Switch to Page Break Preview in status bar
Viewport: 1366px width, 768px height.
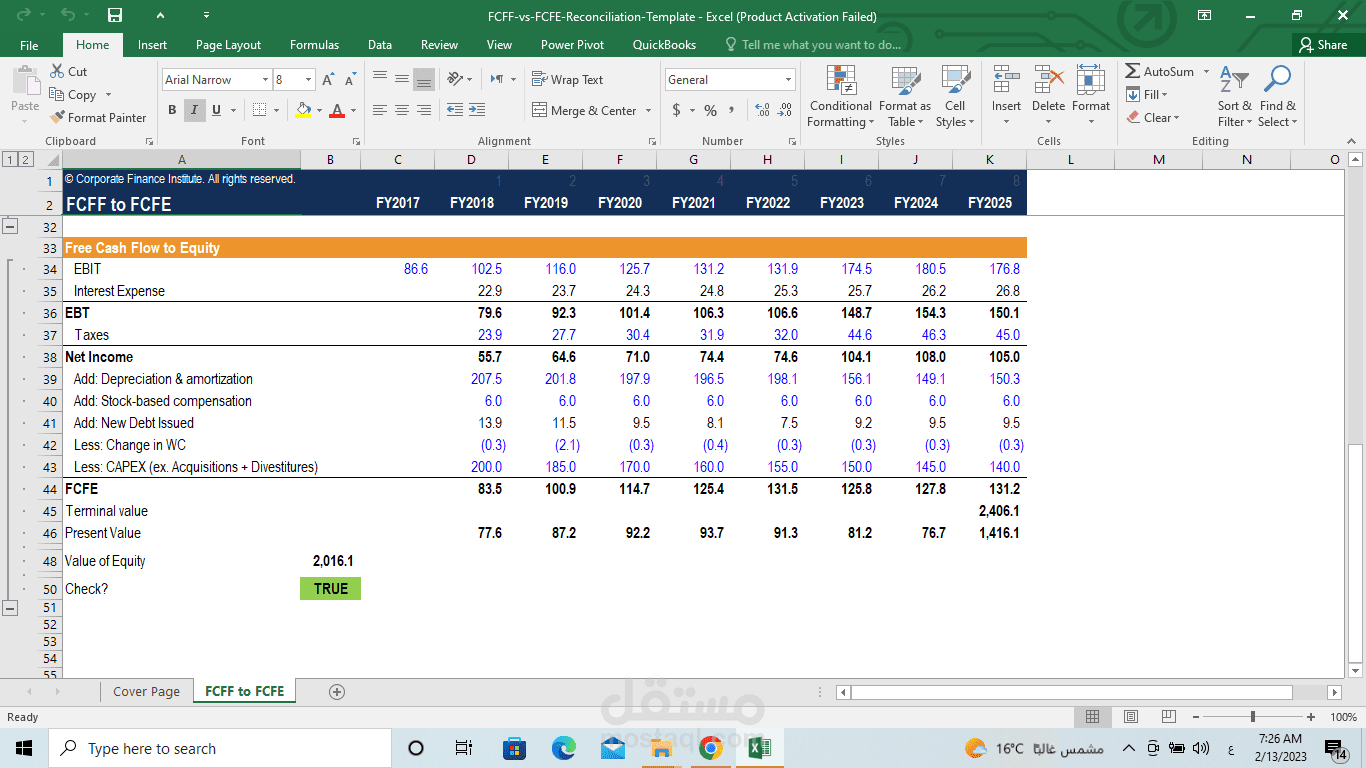1168,716
